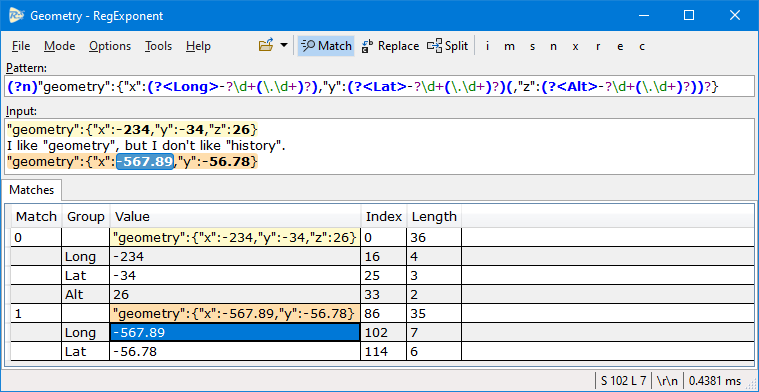The image size is (759, 392).
Task: Toggle the 'i' ignore-case option
Action: pos(487,46)
